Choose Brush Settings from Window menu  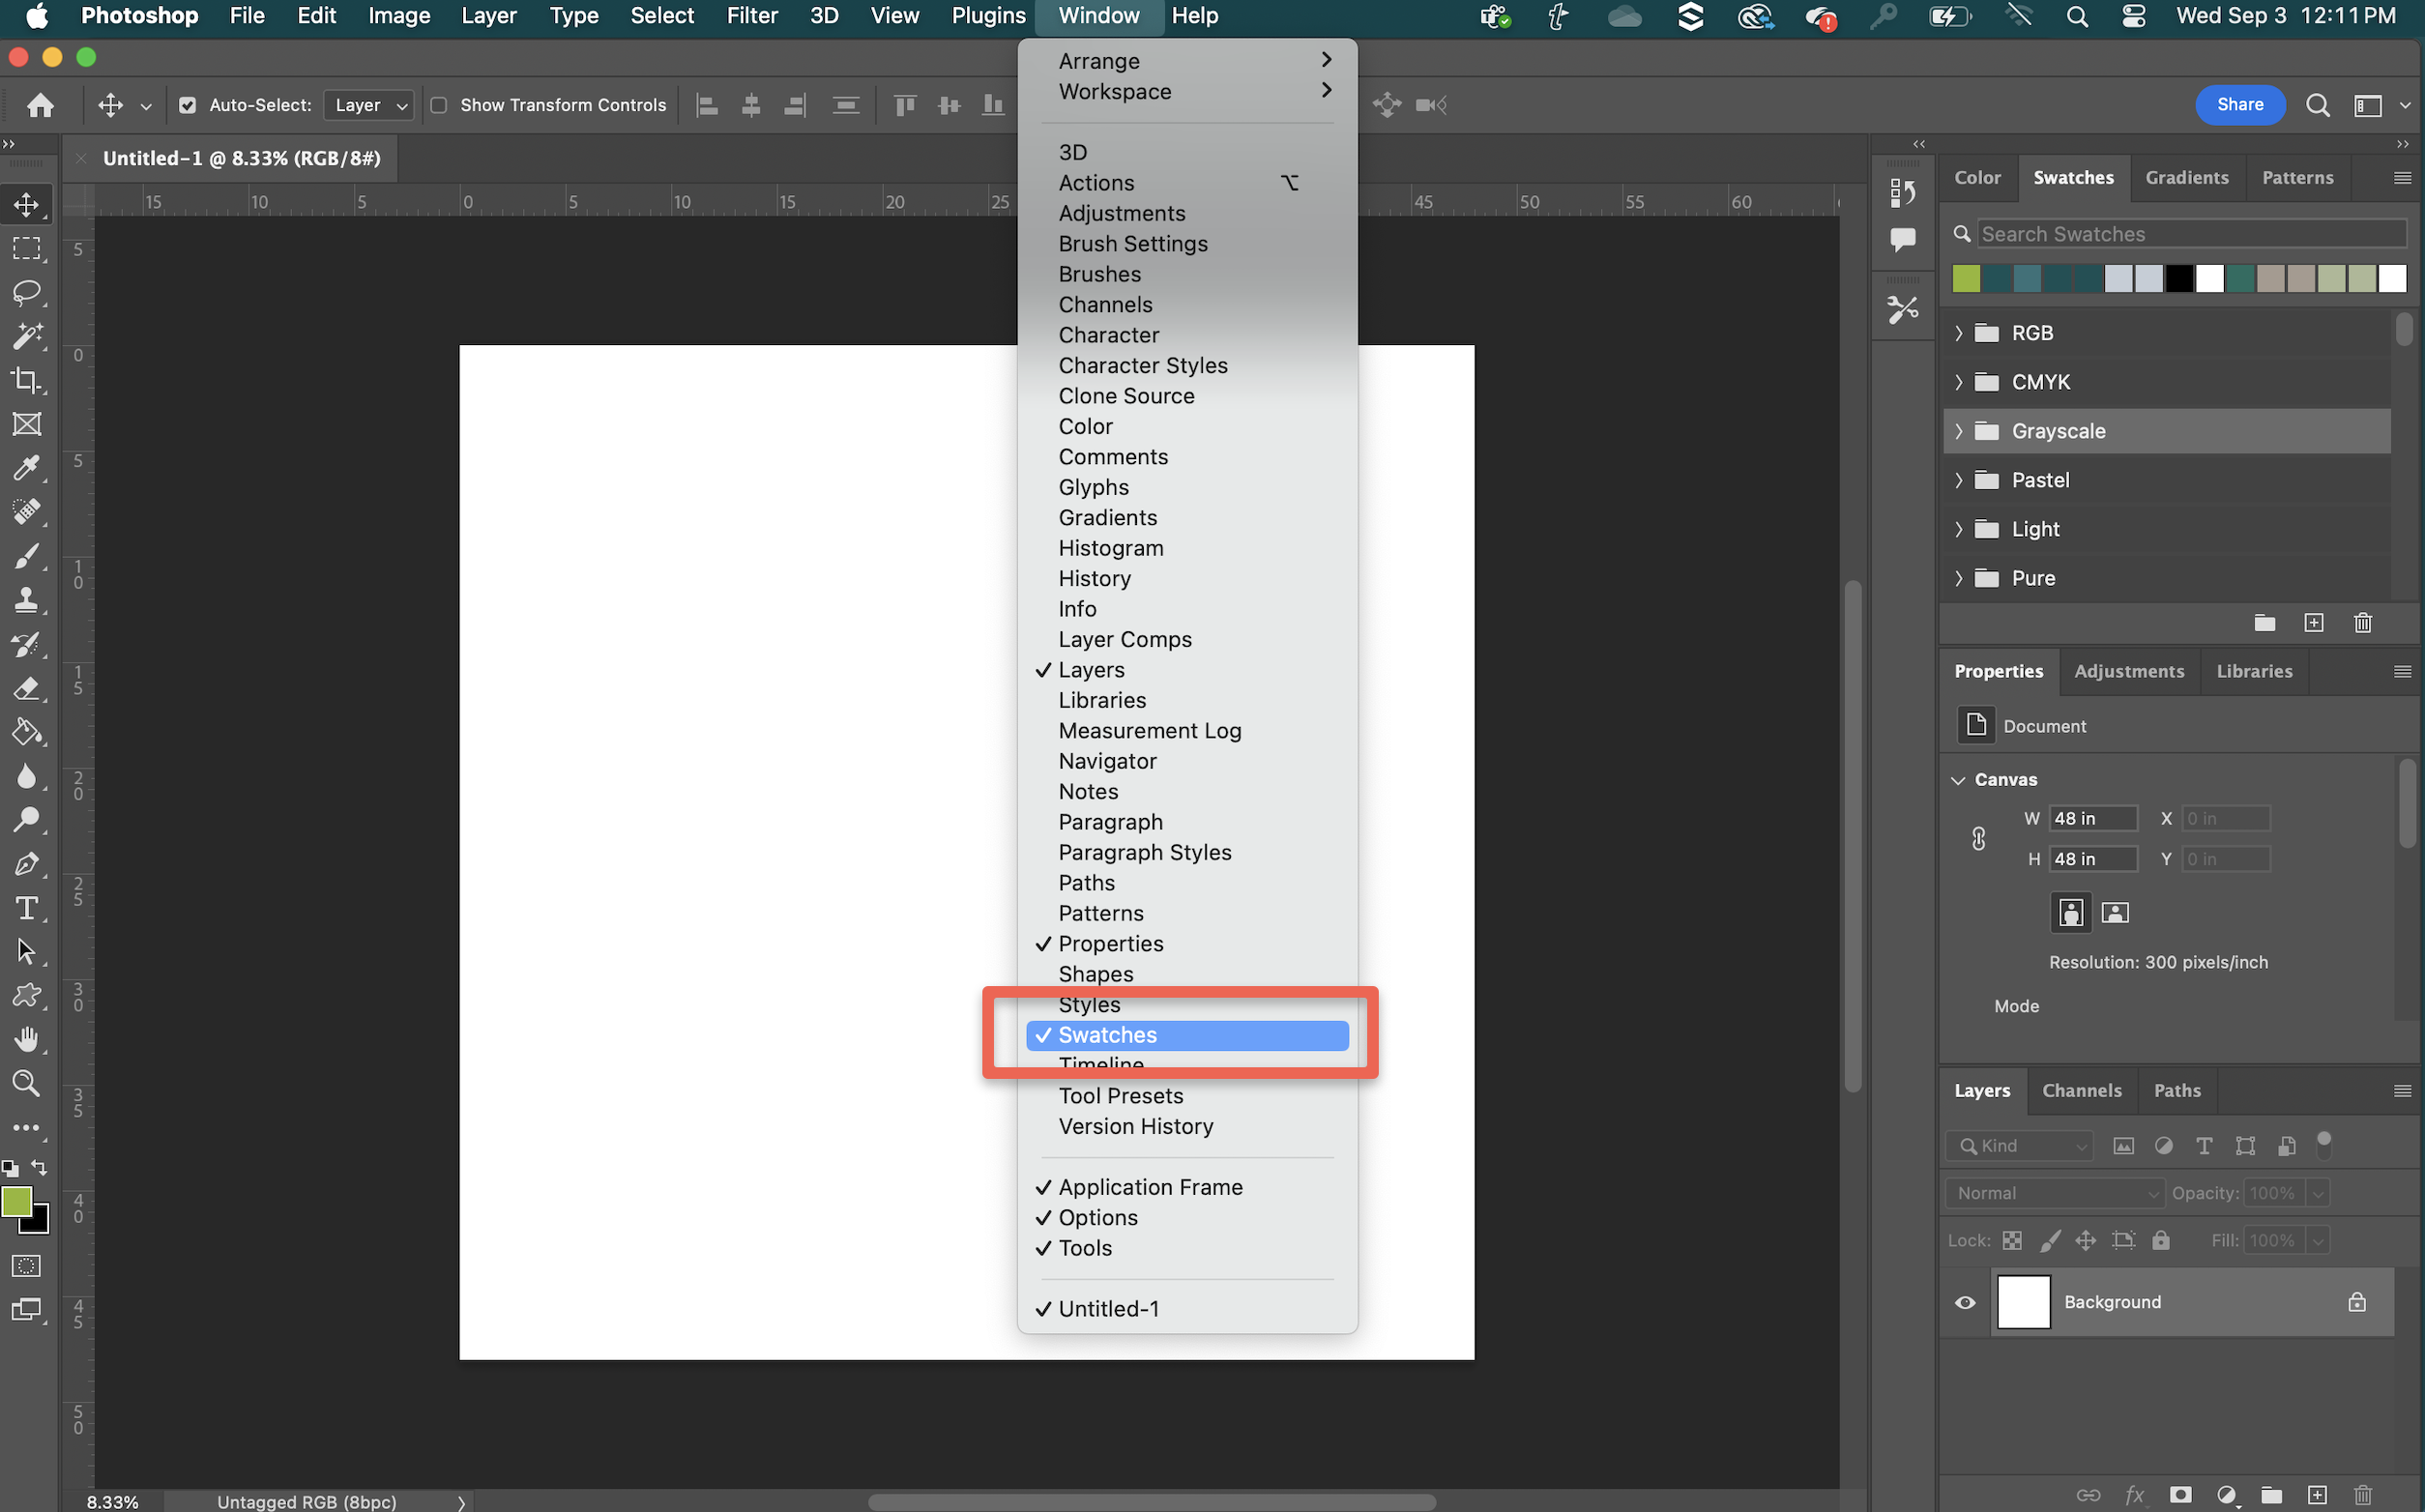coord(1187,244)
